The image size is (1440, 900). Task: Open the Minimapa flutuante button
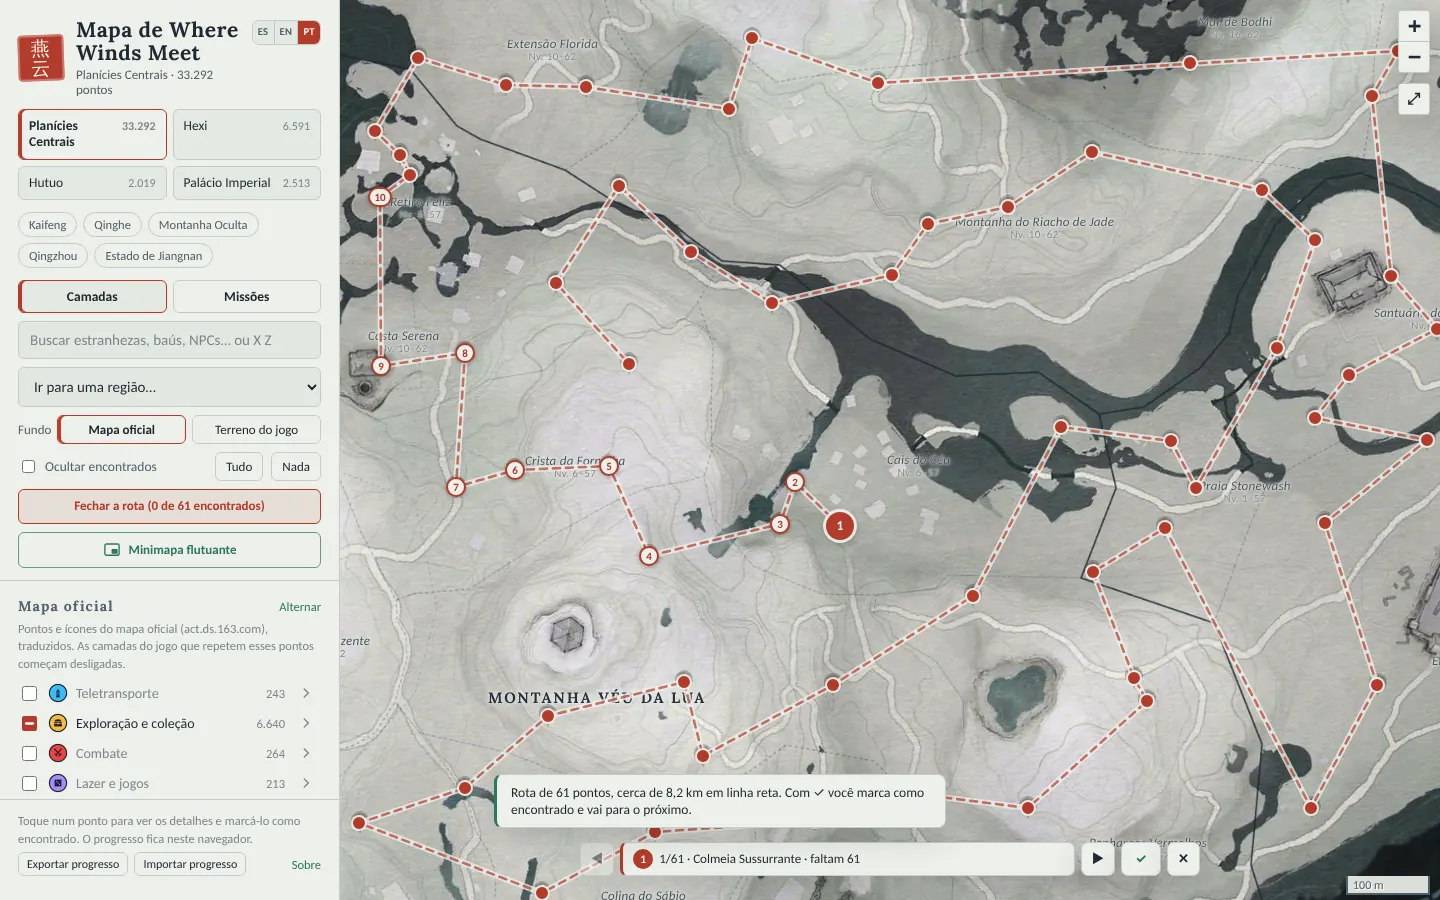click(169, 550)
